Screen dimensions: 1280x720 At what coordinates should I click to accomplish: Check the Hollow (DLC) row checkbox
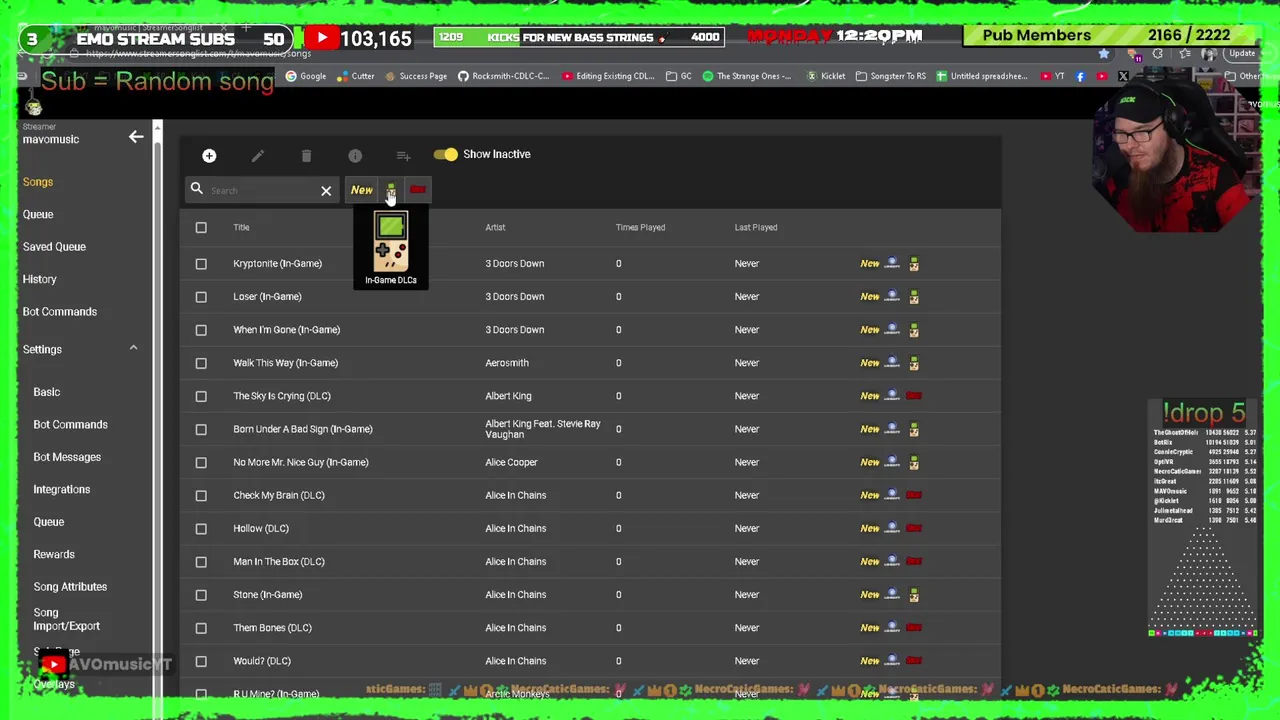(x=201, y=528)
